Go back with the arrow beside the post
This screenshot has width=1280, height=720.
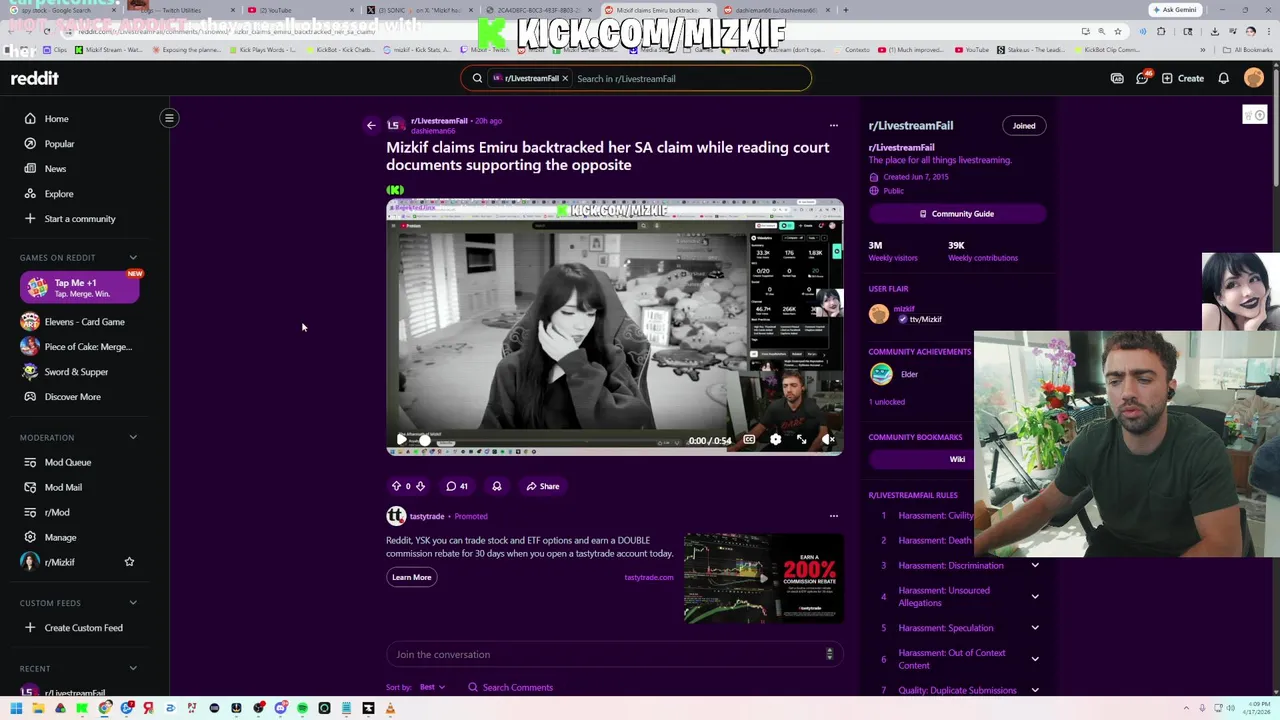(371, 126)
